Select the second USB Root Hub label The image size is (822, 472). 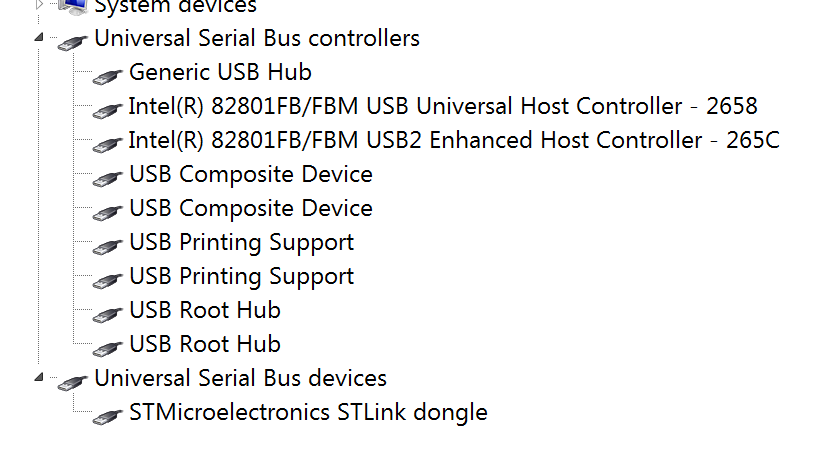point(204,344)
